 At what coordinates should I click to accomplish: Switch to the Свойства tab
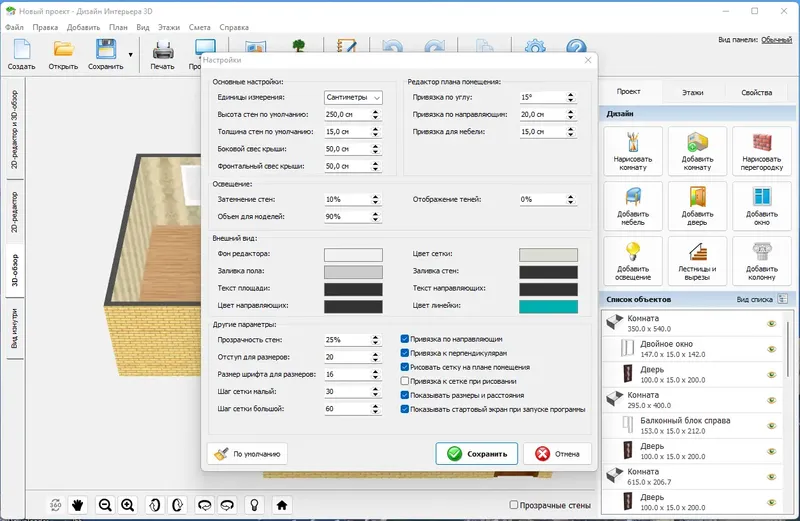[756, 92]
